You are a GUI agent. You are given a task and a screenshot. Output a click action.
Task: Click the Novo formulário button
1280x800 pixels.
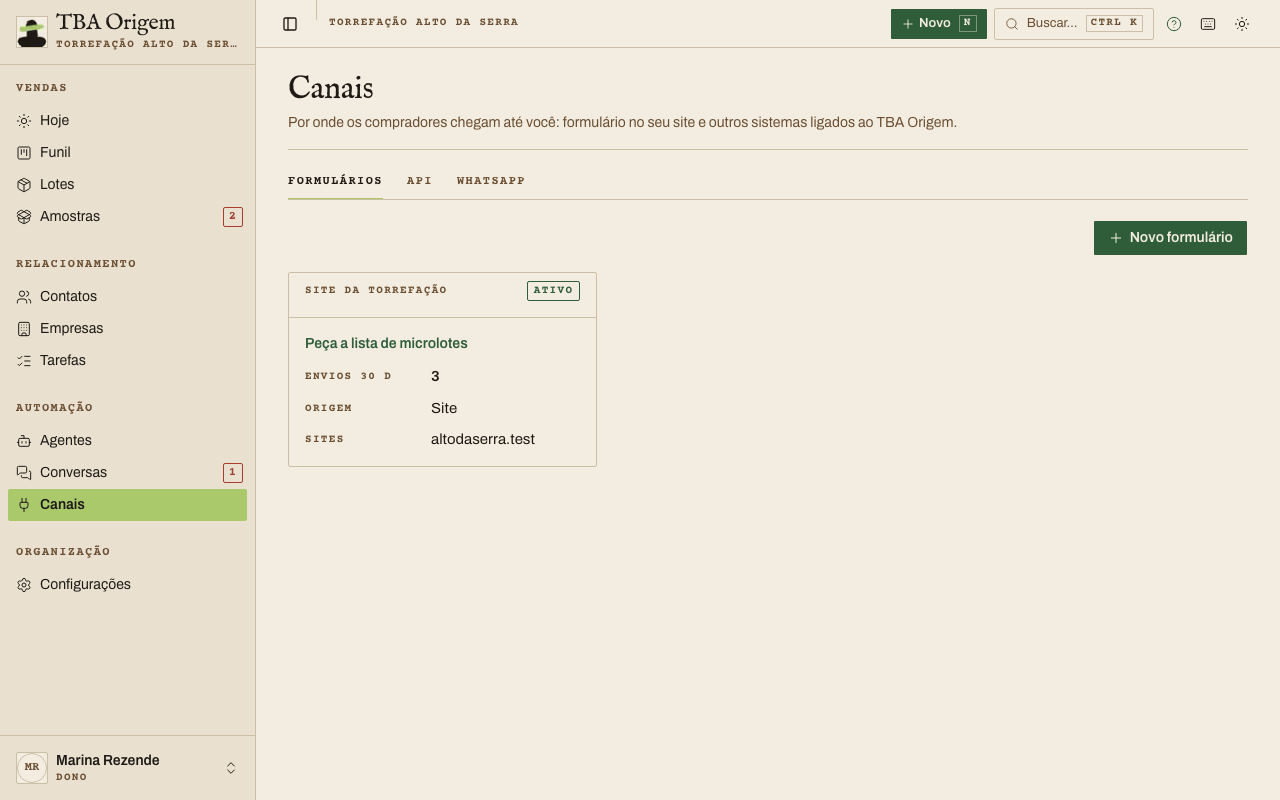pyautogui.click(x=1170, y=238)
